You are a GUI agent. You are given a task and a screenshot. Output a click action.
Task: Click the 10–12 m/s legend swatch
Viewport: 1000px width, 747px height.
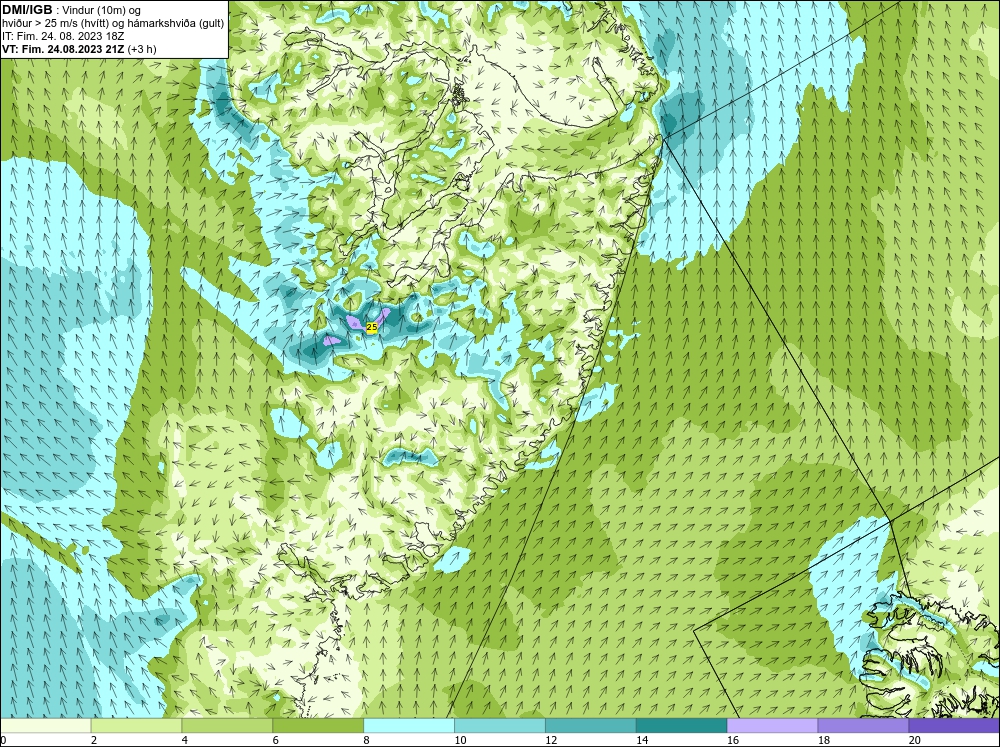500,726
